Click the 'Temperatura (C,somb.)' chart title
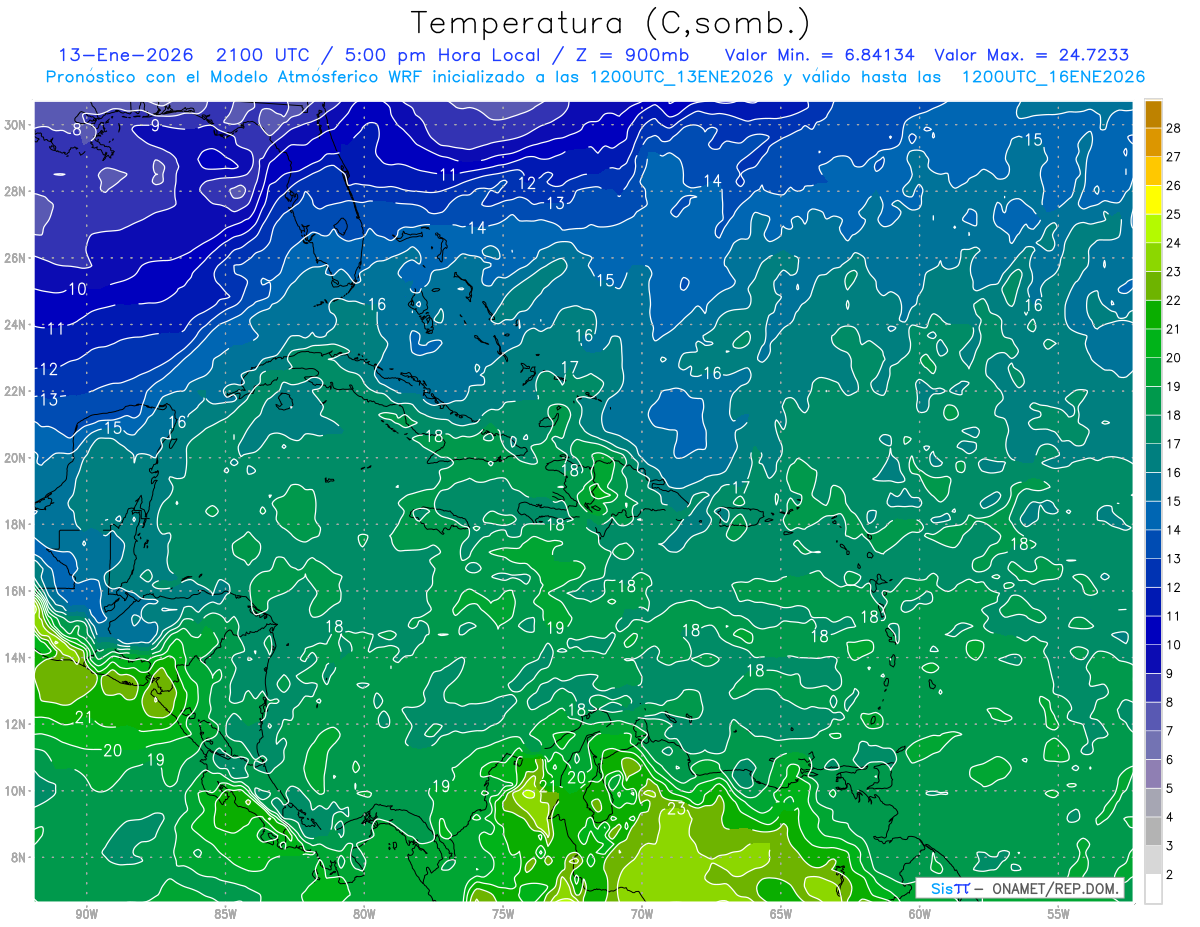The height and width of the screenshot is (927, 1200). (x=611, y=24)
